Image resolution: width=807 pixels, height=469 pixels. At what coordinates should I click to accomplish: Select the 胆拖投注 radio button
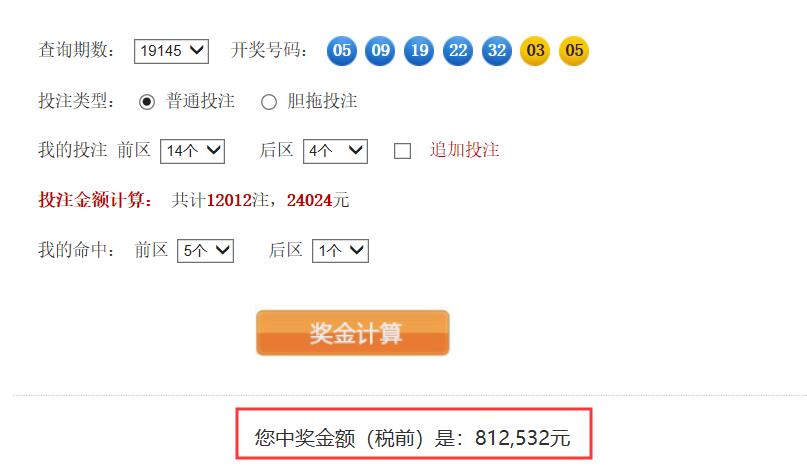(x=269, y=102)
